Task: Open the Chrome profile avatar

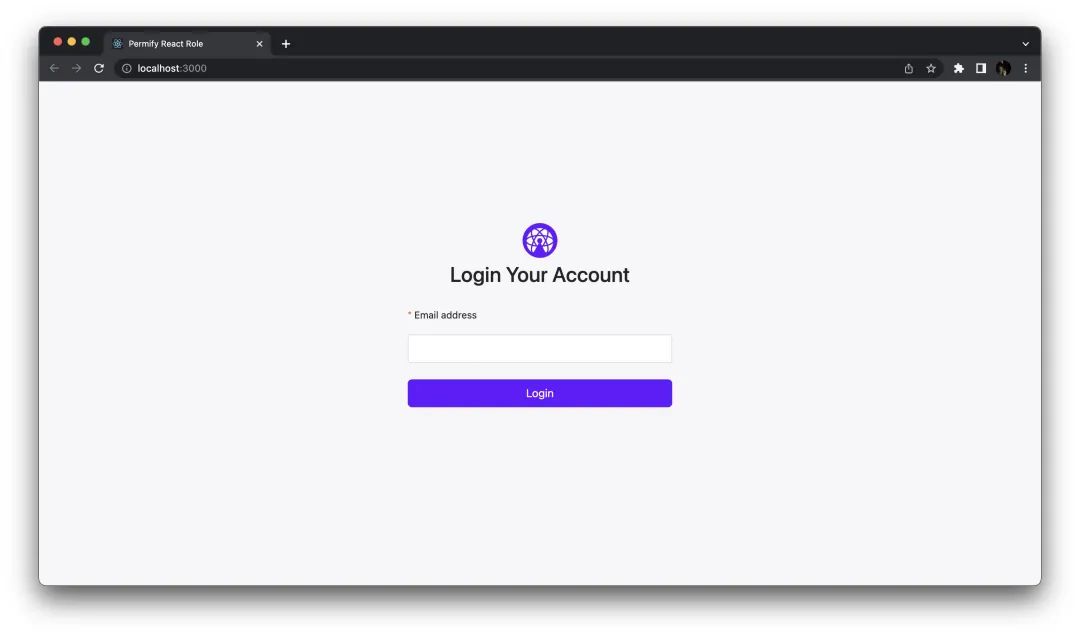Action: click(1004, 68)
